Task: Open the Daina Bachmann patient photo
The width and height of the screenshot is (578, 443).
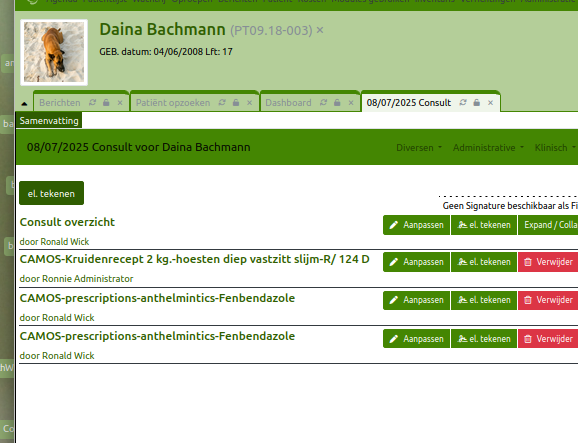Action: pyautogui.click(x=54, y=52)
